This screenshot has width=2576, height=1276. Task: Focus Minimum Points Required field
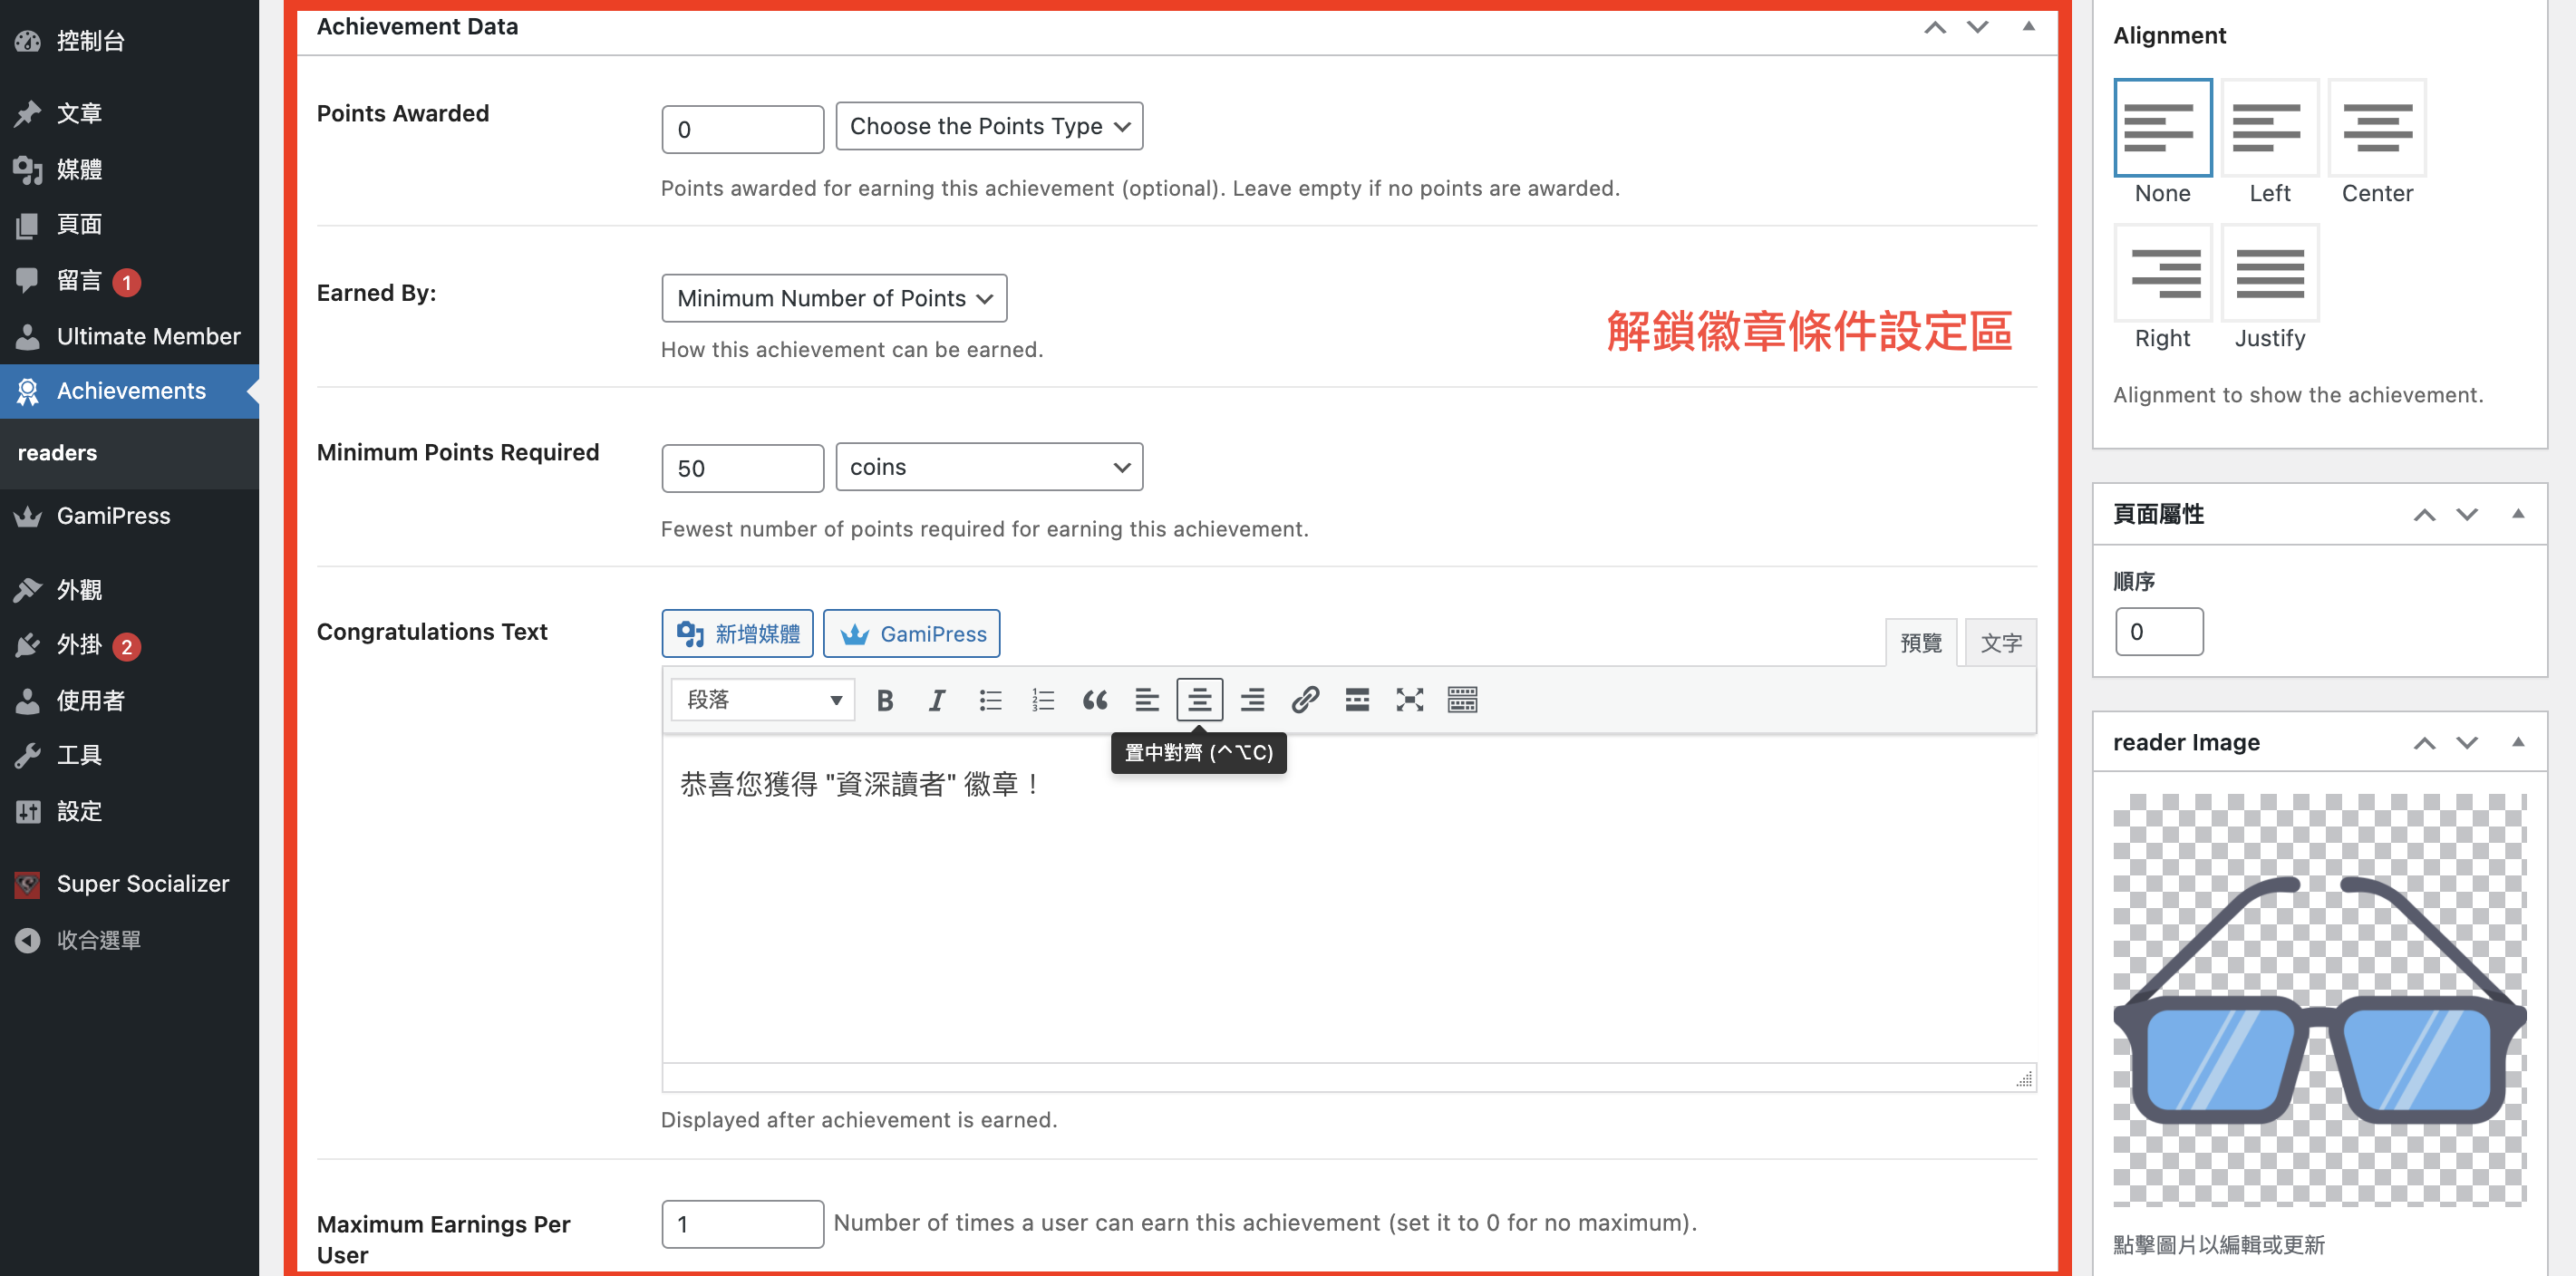pos(742,468)
